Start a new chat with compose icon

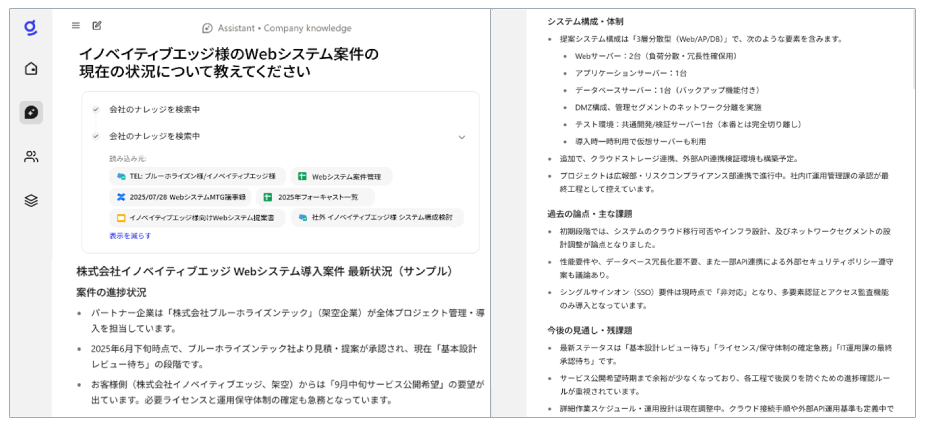pos(97,26)
